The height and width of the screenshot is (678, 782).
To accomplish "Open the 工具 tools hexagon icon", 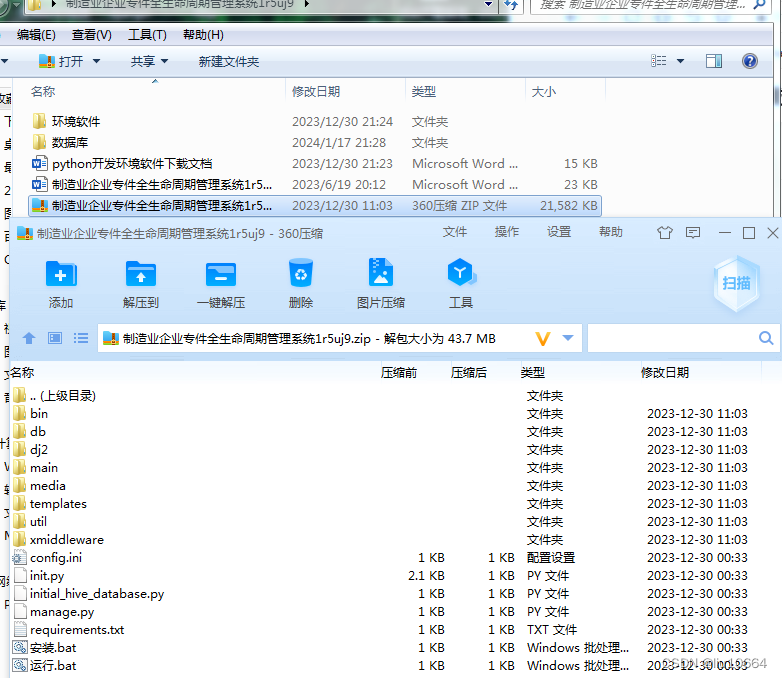I will [x=461, y=272].
